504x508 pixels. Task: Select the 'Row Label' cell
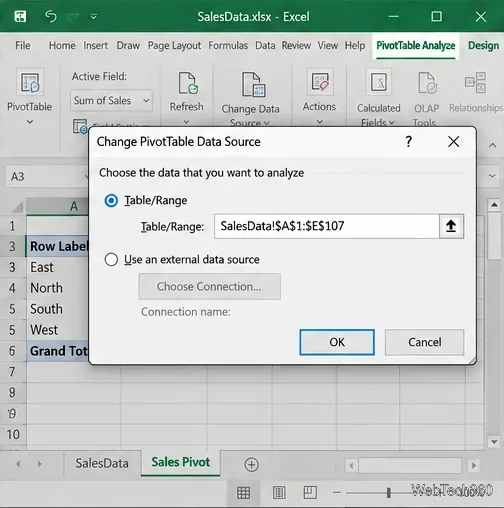pos(57,246)
